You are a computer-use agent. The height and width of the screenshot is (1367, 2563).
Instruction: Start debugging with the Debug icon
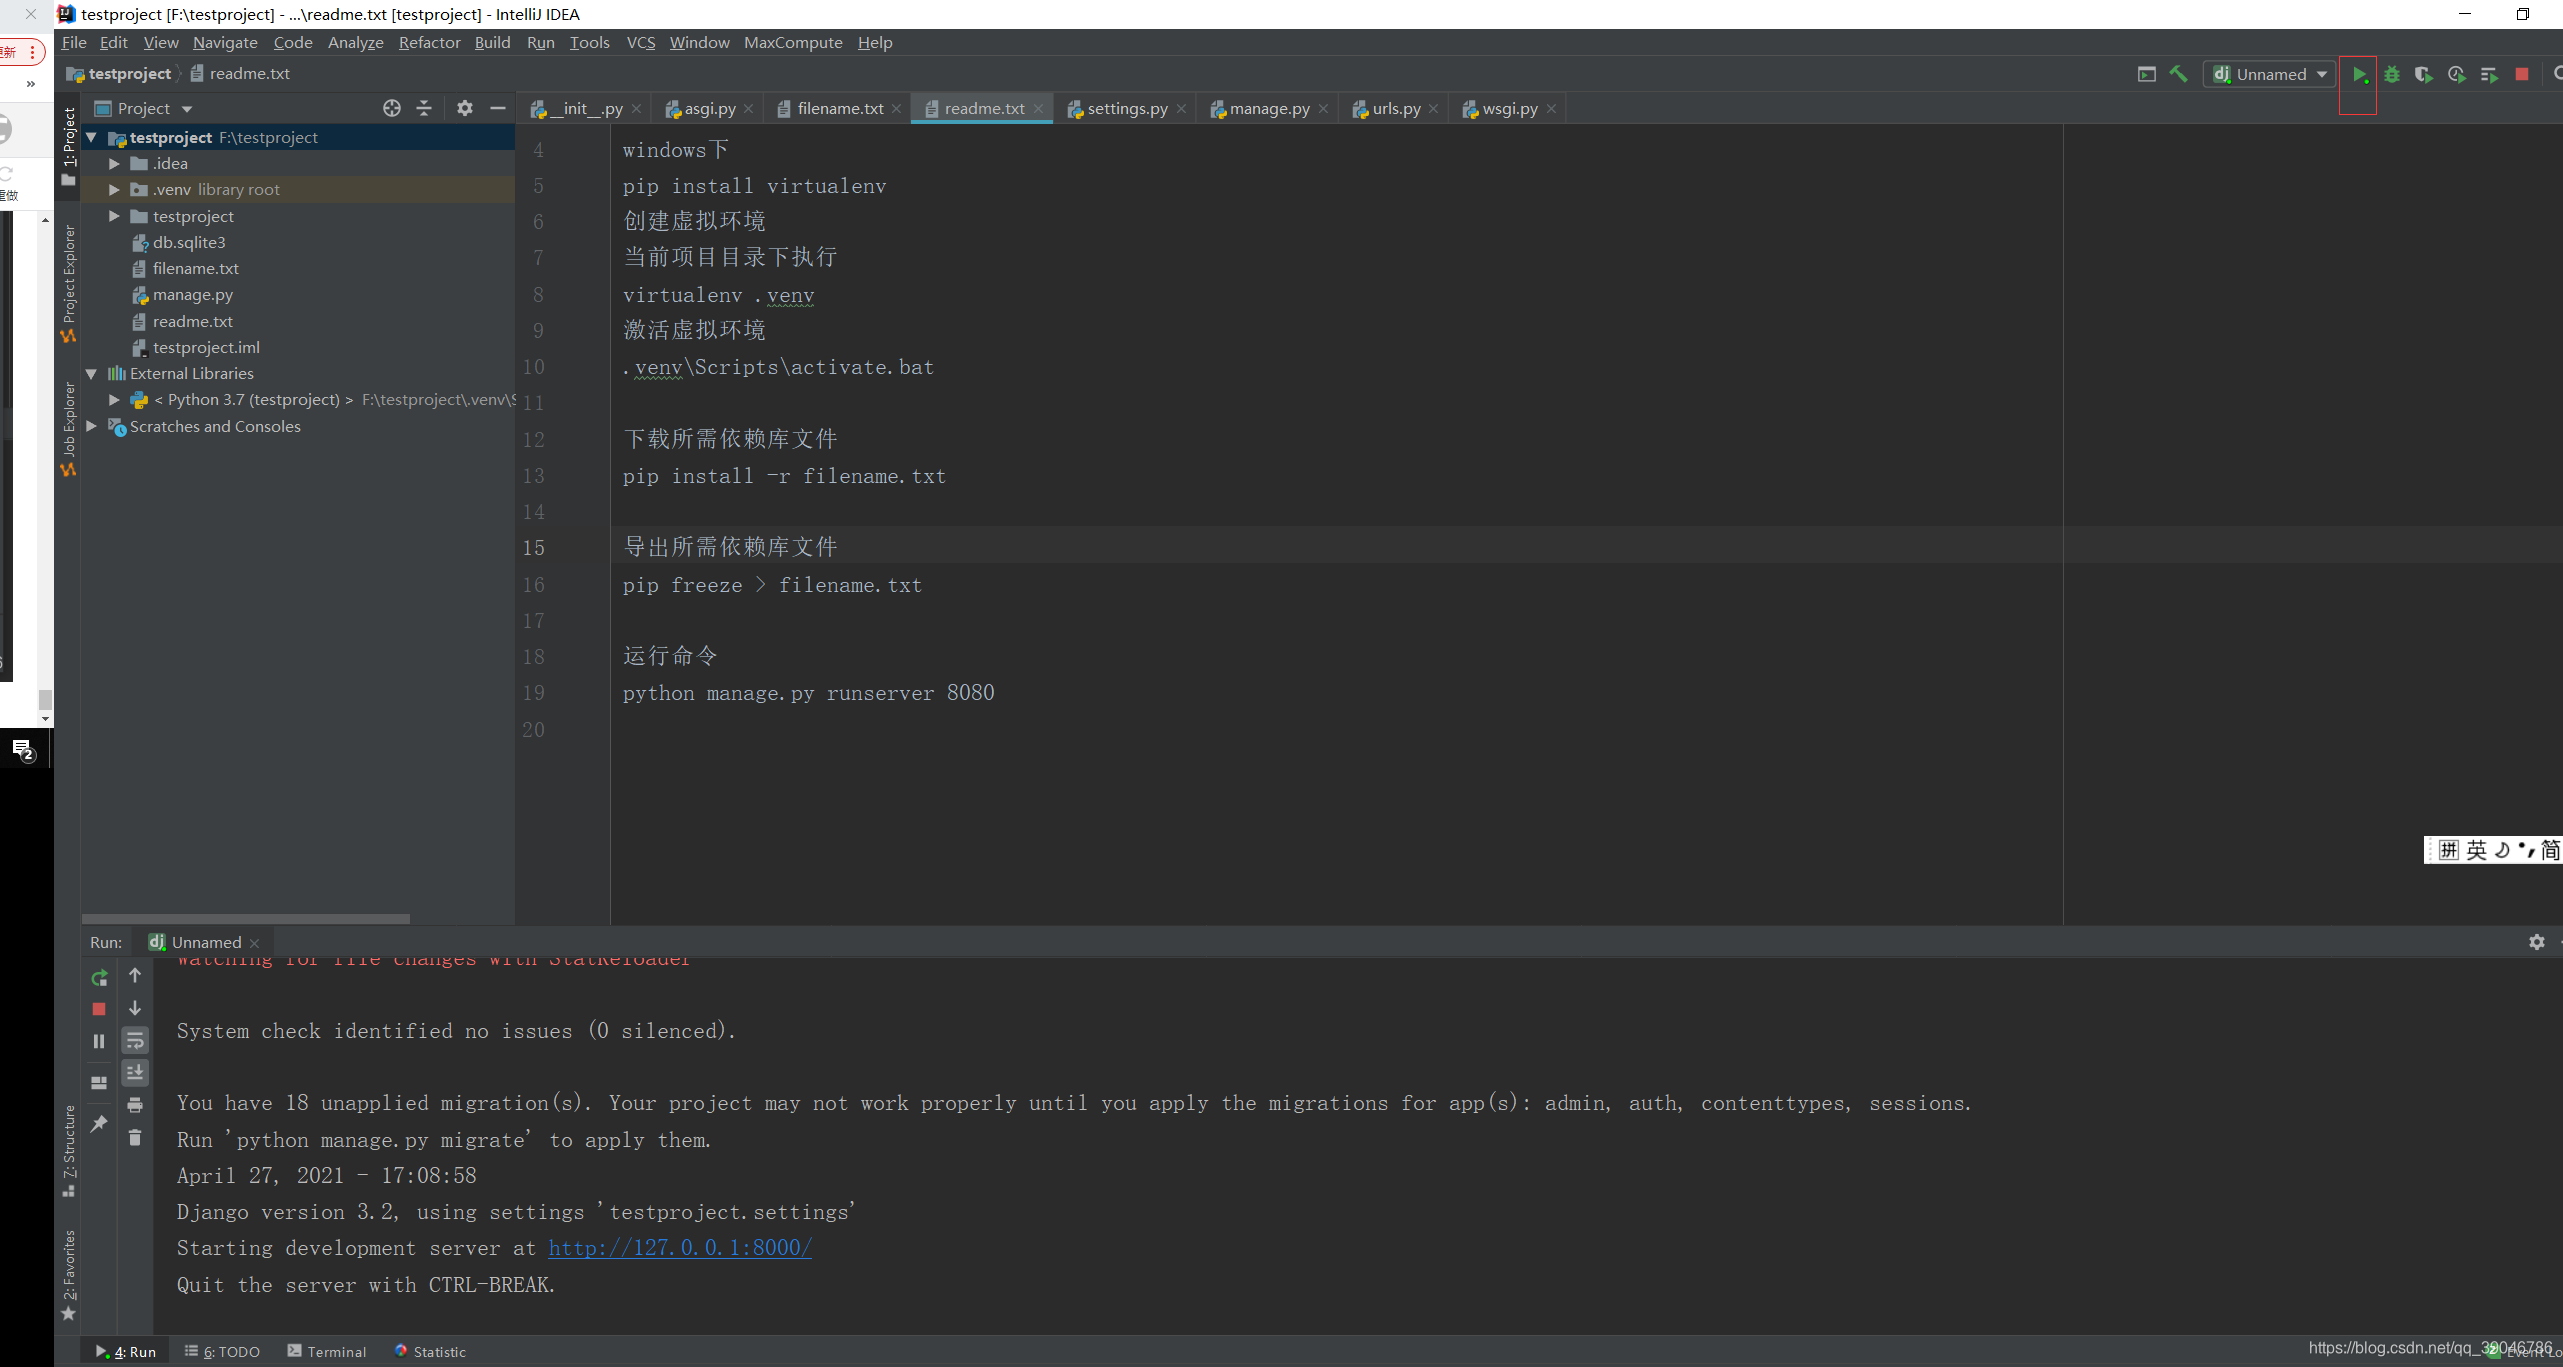pos(2391,74)
